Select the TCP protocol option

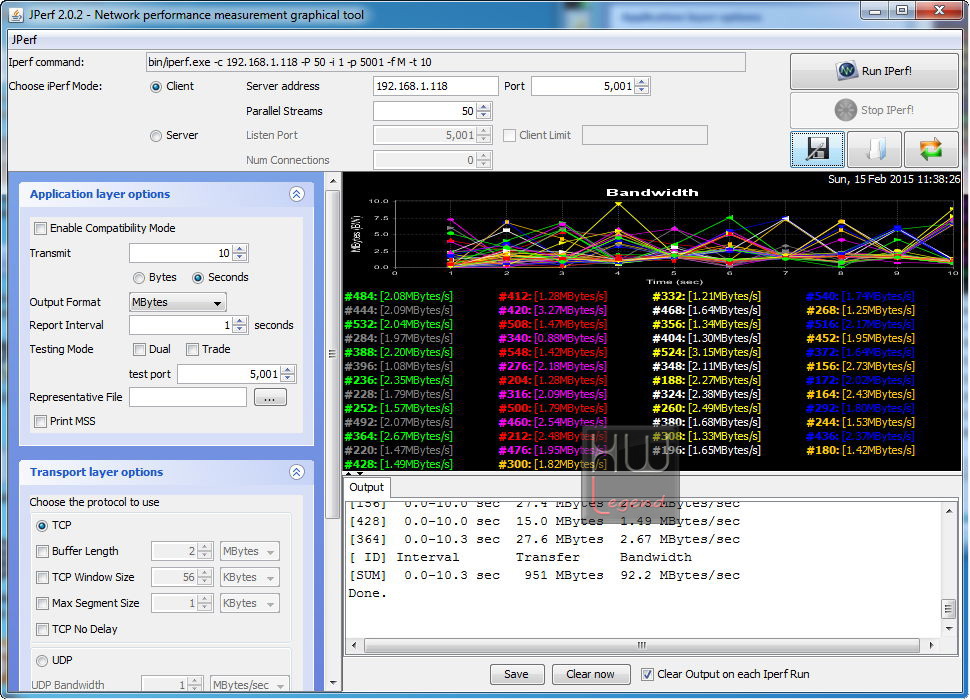[x=42, y=526]
